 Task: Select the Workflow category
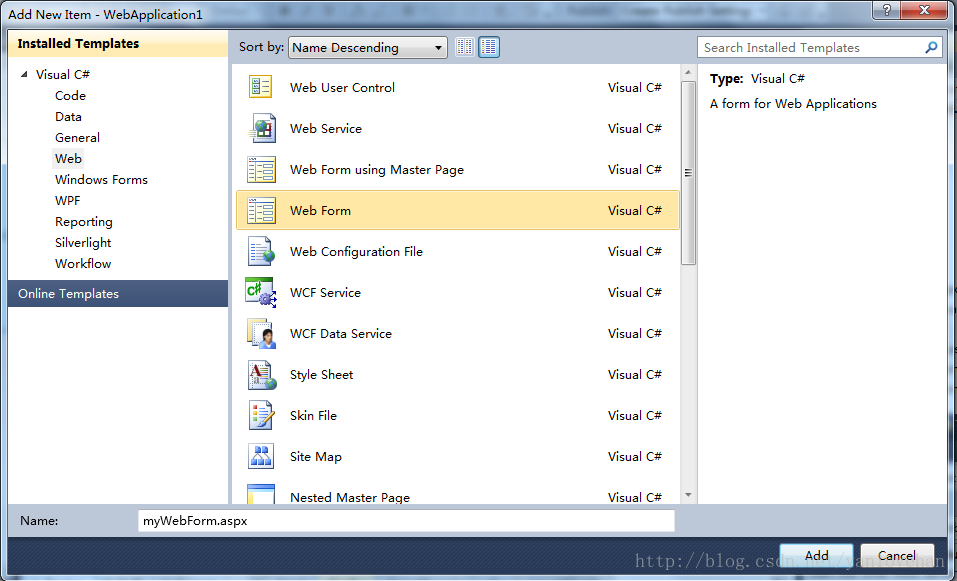click(83, 264)
